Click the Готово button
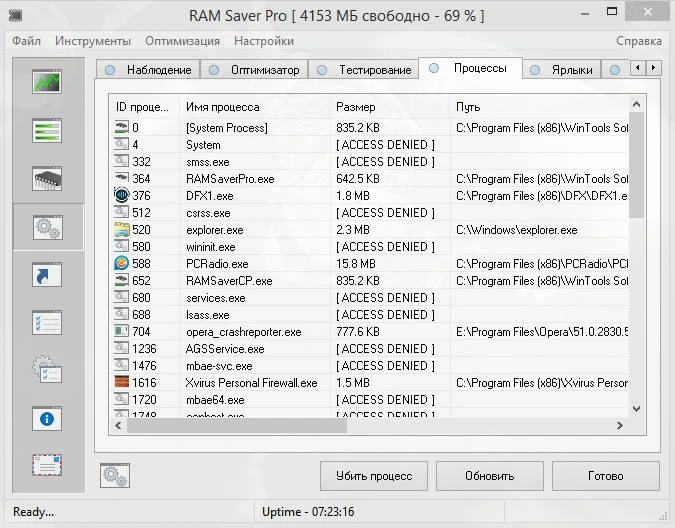 click(x=606, y=476)
